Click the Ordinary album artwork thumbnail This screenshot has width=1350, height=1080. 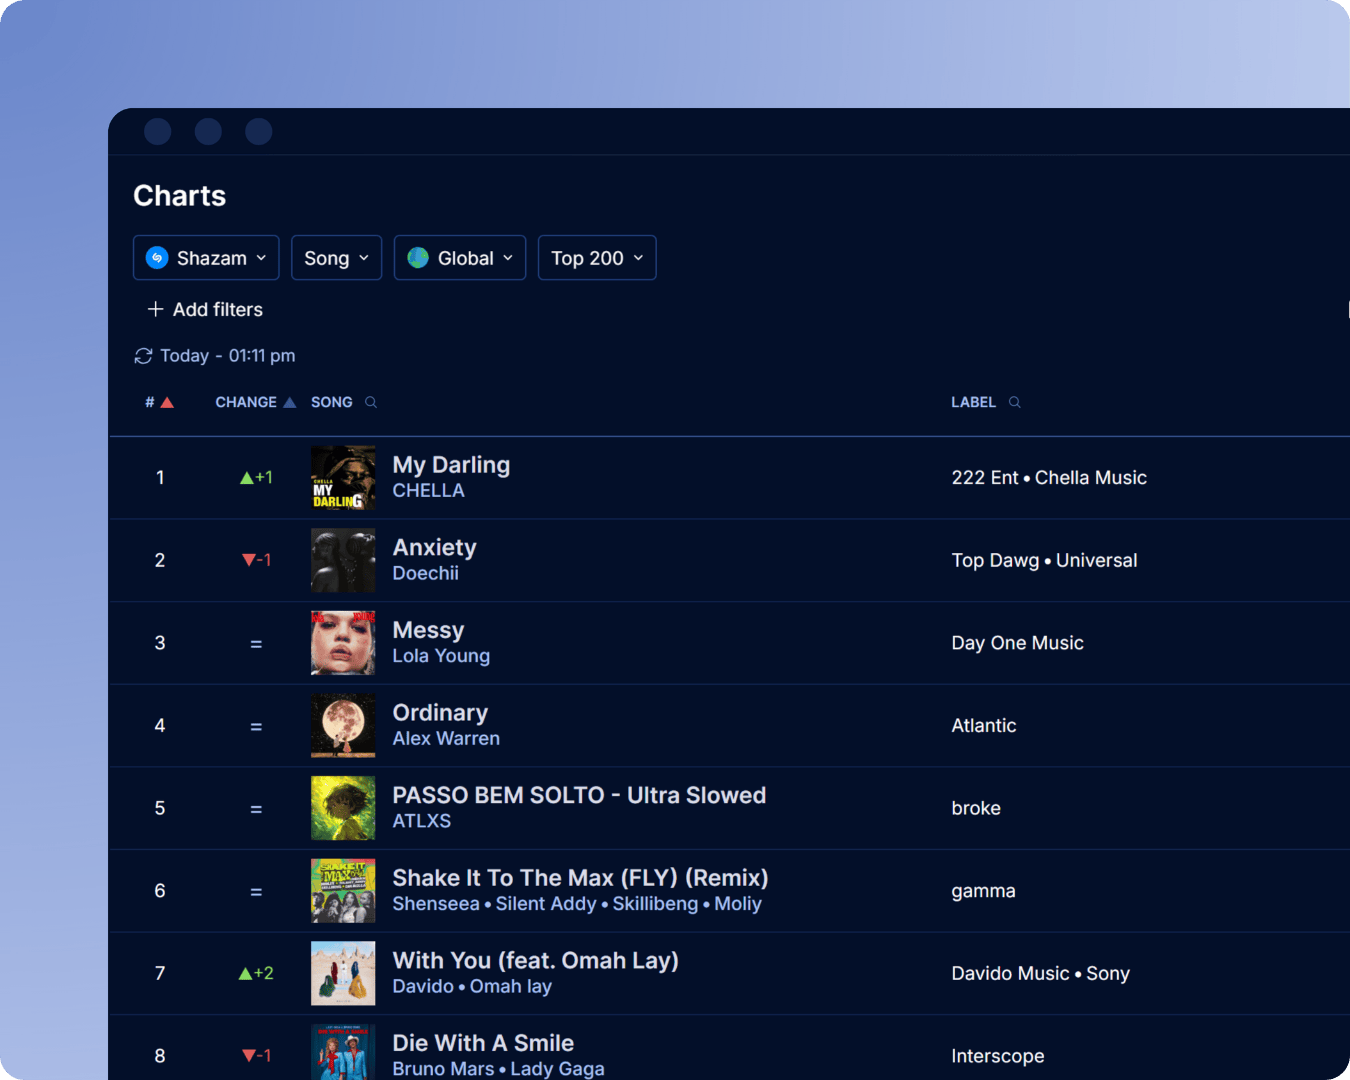tap(342, 725)
